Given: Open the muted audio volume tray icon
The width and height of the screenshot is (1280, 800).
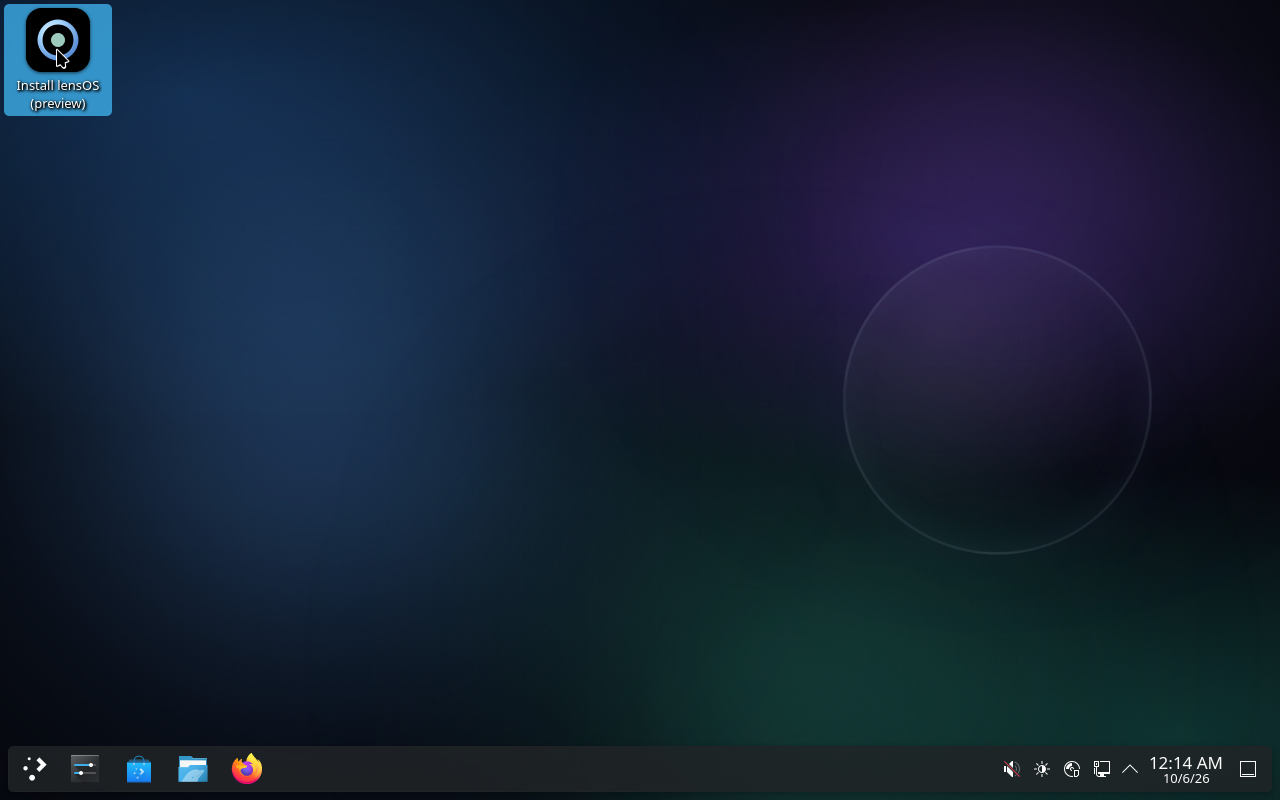Looking at the screenshot, I should (1012, 769).
